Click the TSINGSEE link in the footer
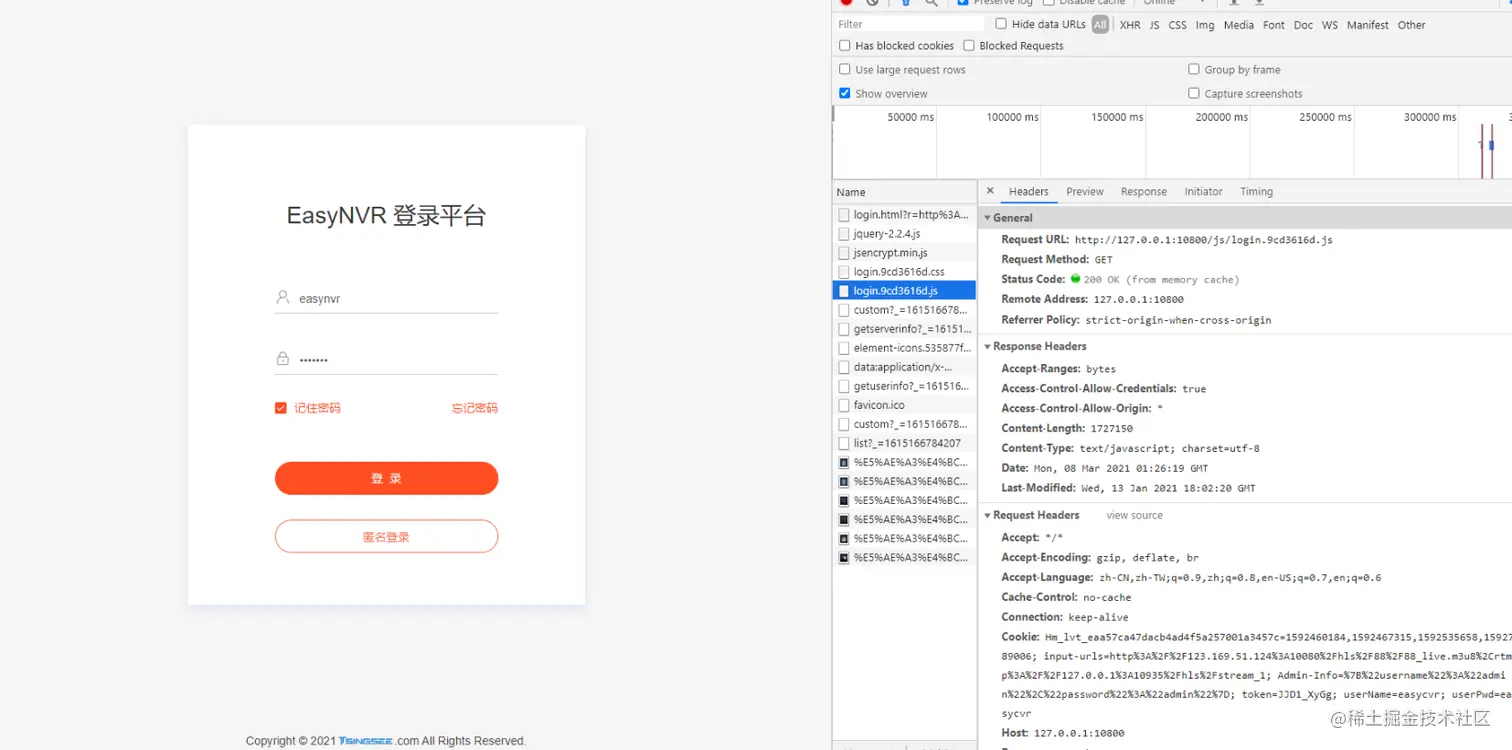Screen dimensions: 1512x750 (x=365, y=741)
